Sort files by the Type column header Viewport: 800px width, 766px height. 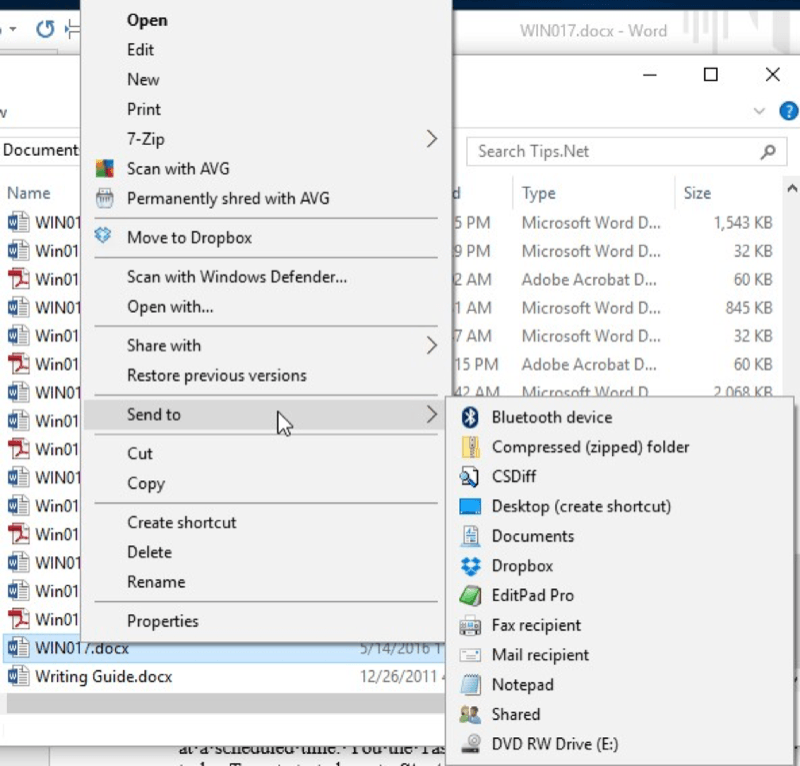click(538, 193)
